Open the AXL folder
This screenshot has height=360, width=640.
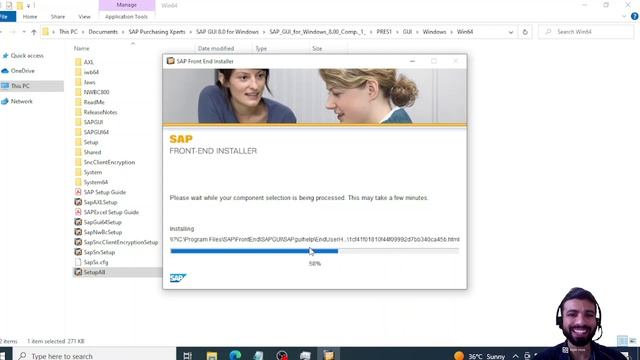[89, 62]
